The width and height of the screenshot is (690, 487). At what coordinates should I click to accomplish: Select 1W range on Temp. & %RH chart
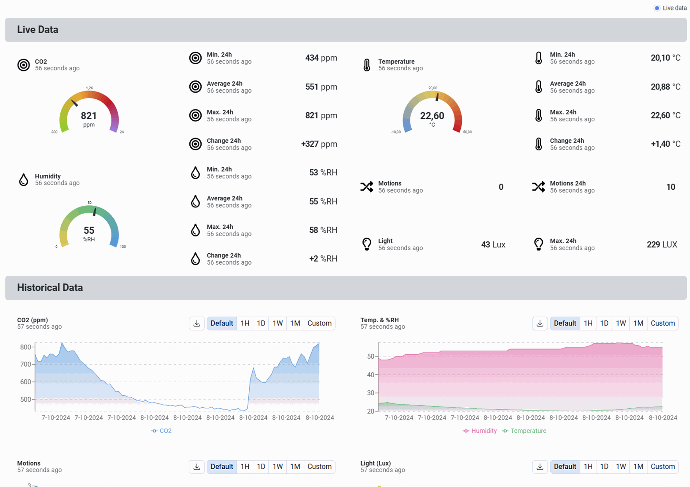coord(621,323)
